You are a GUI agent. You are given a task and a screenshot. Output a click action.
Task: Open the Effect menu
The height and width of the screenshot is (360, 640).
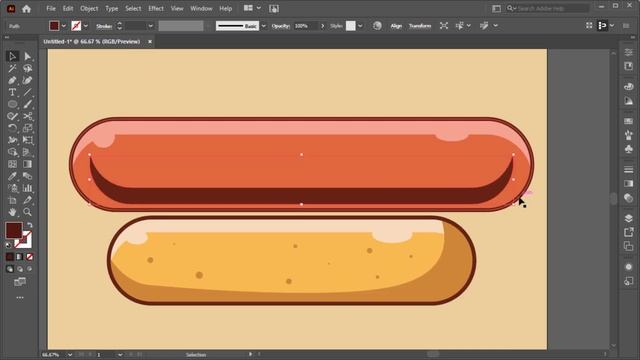click(156, 9)
